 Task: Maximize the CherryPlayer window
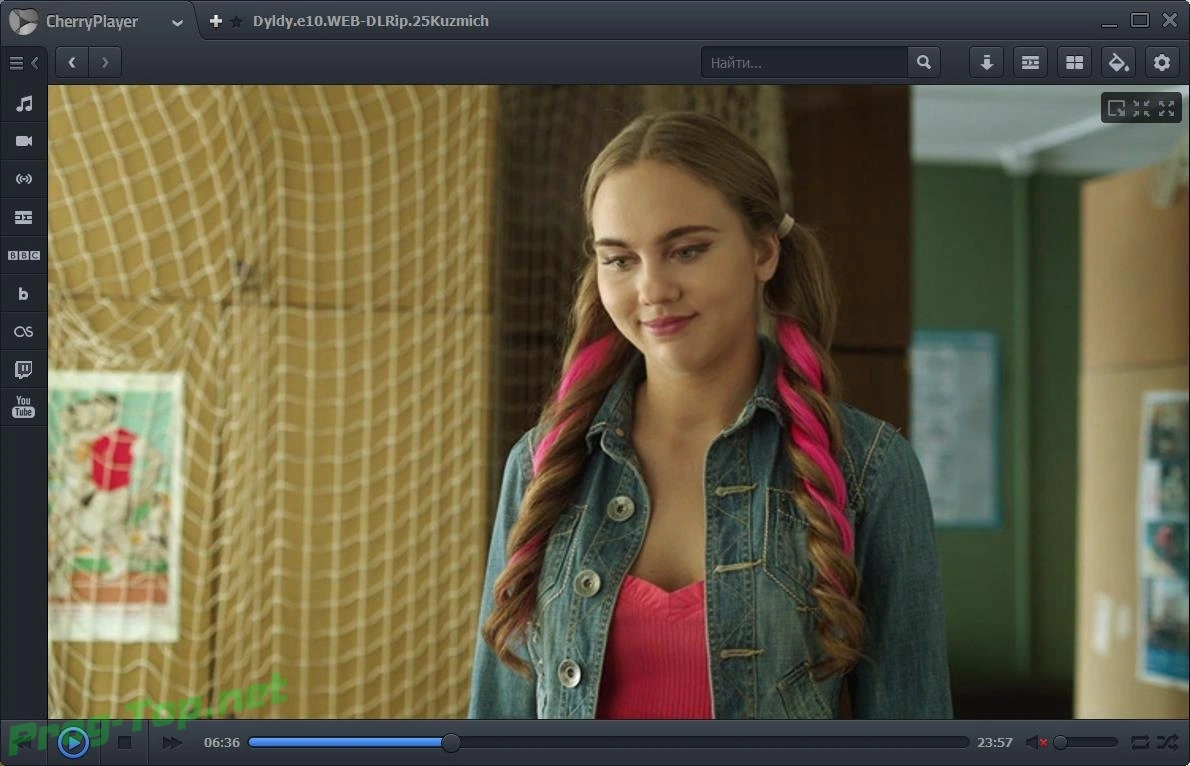click(1139, 20)
